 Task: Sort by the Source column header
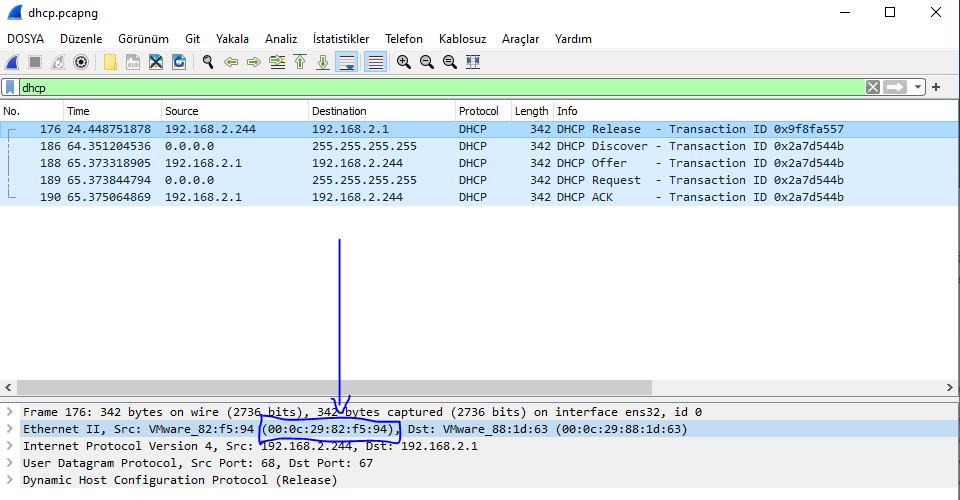[235, 111]
